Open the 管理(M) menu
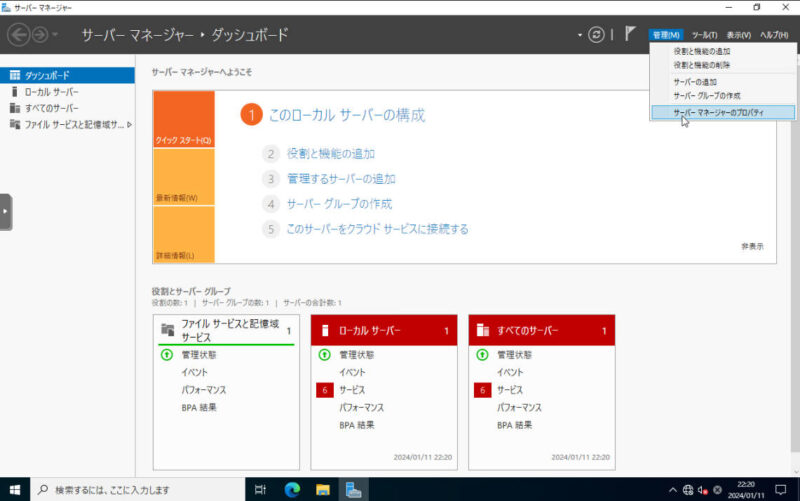The height and width of the screenshot is (501, 800). point(666,35)
